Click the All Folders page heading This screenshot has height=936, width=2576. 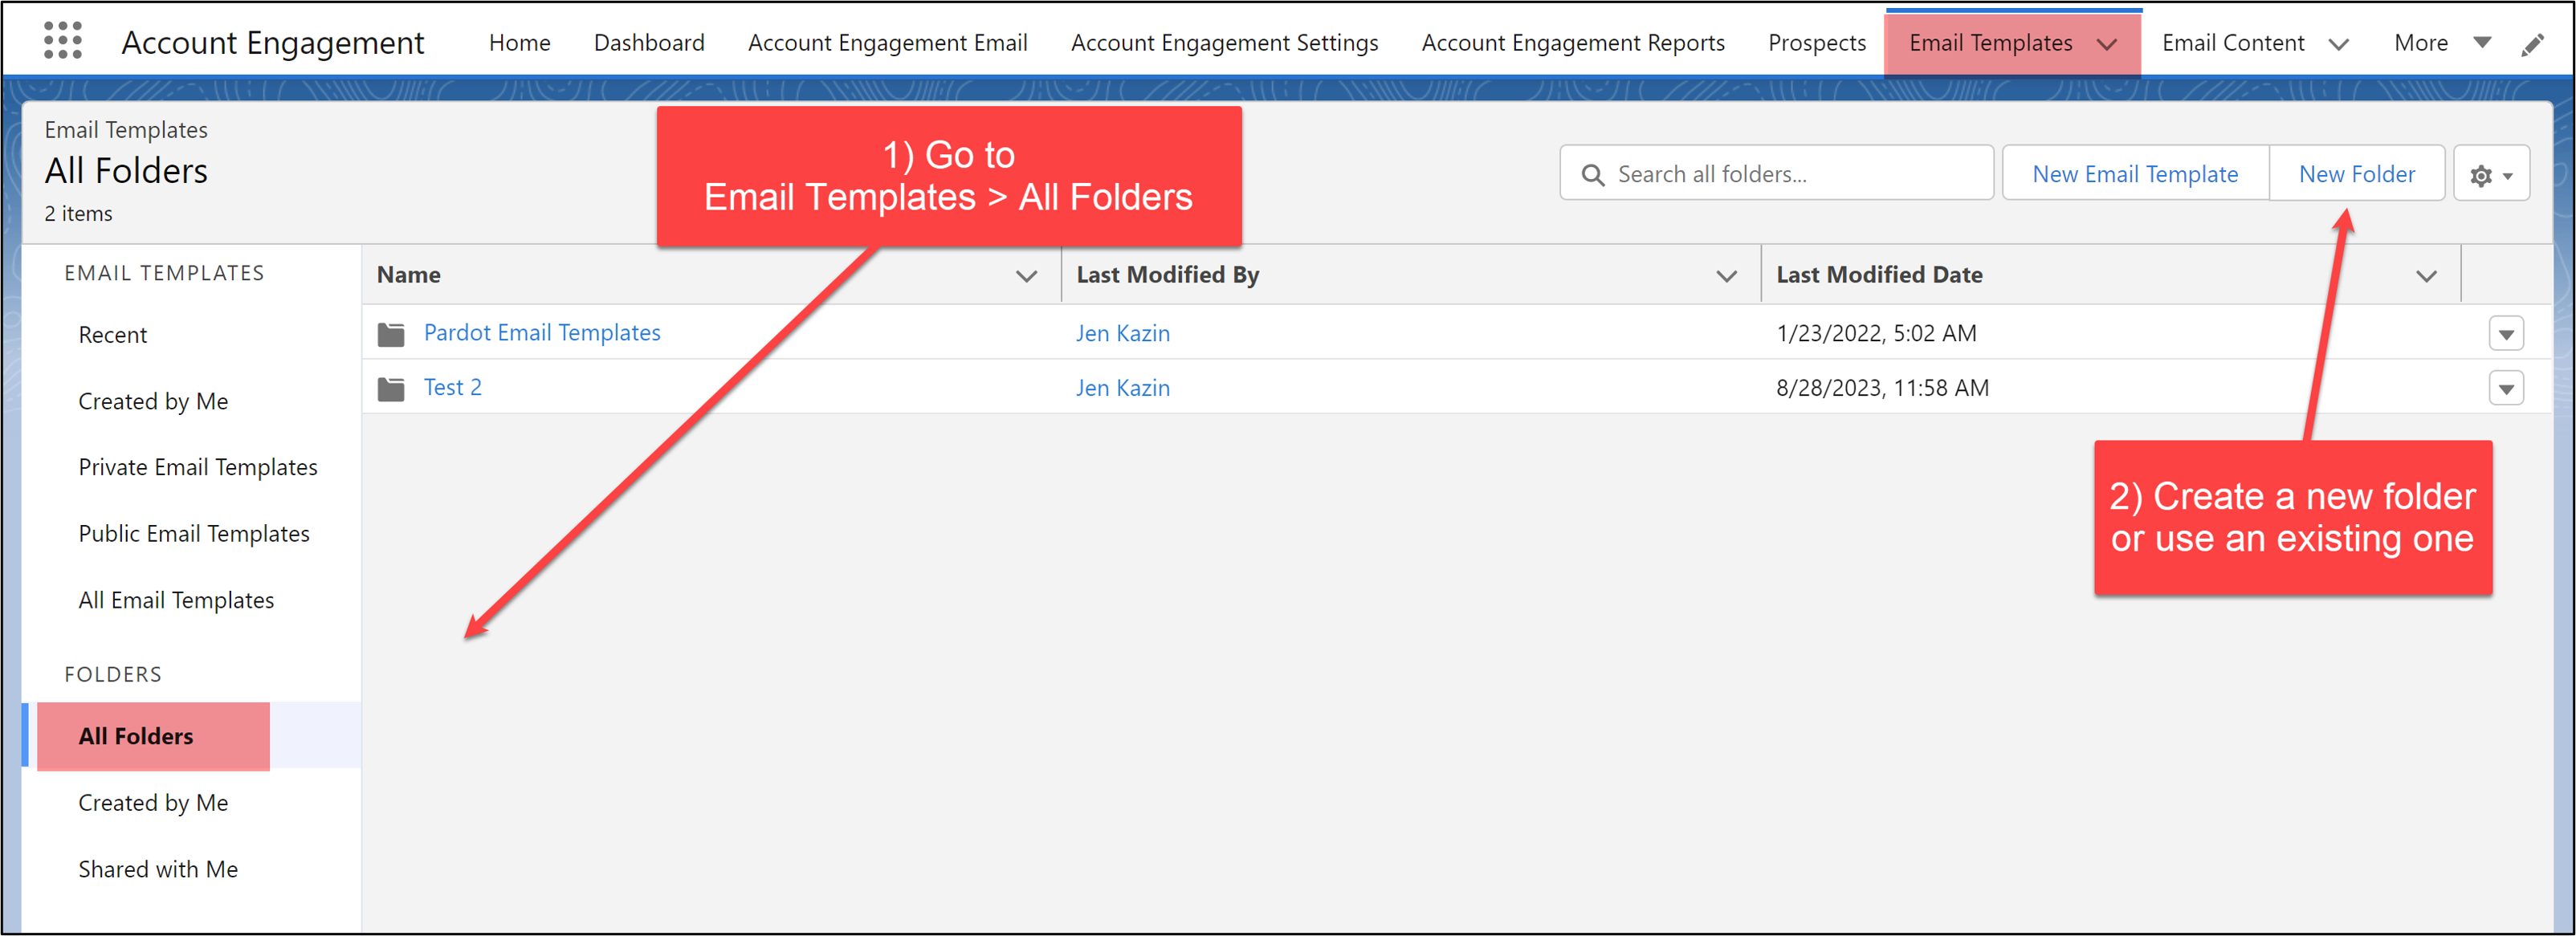pos(126,171)
